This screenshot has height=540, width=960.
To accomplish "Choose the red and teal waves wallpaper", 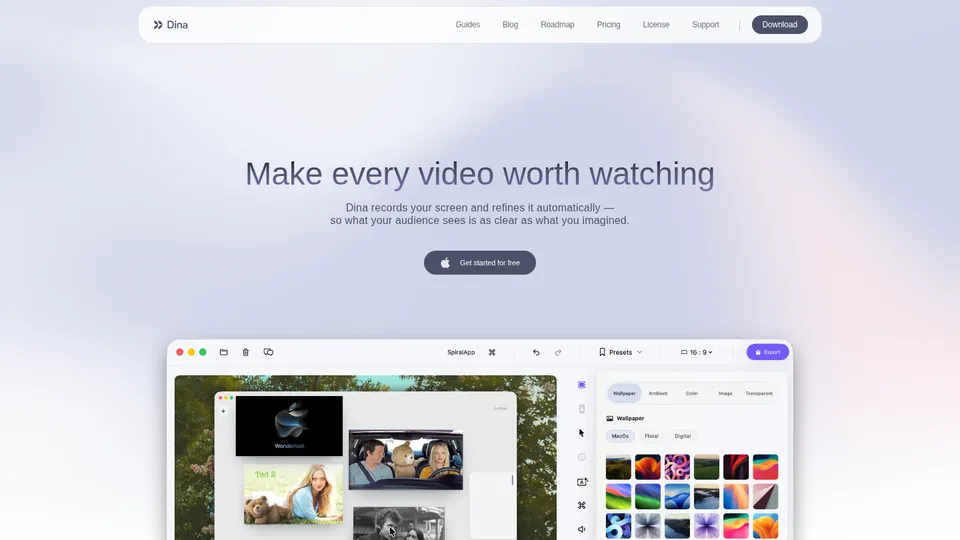I will click(x=765, y=467).
